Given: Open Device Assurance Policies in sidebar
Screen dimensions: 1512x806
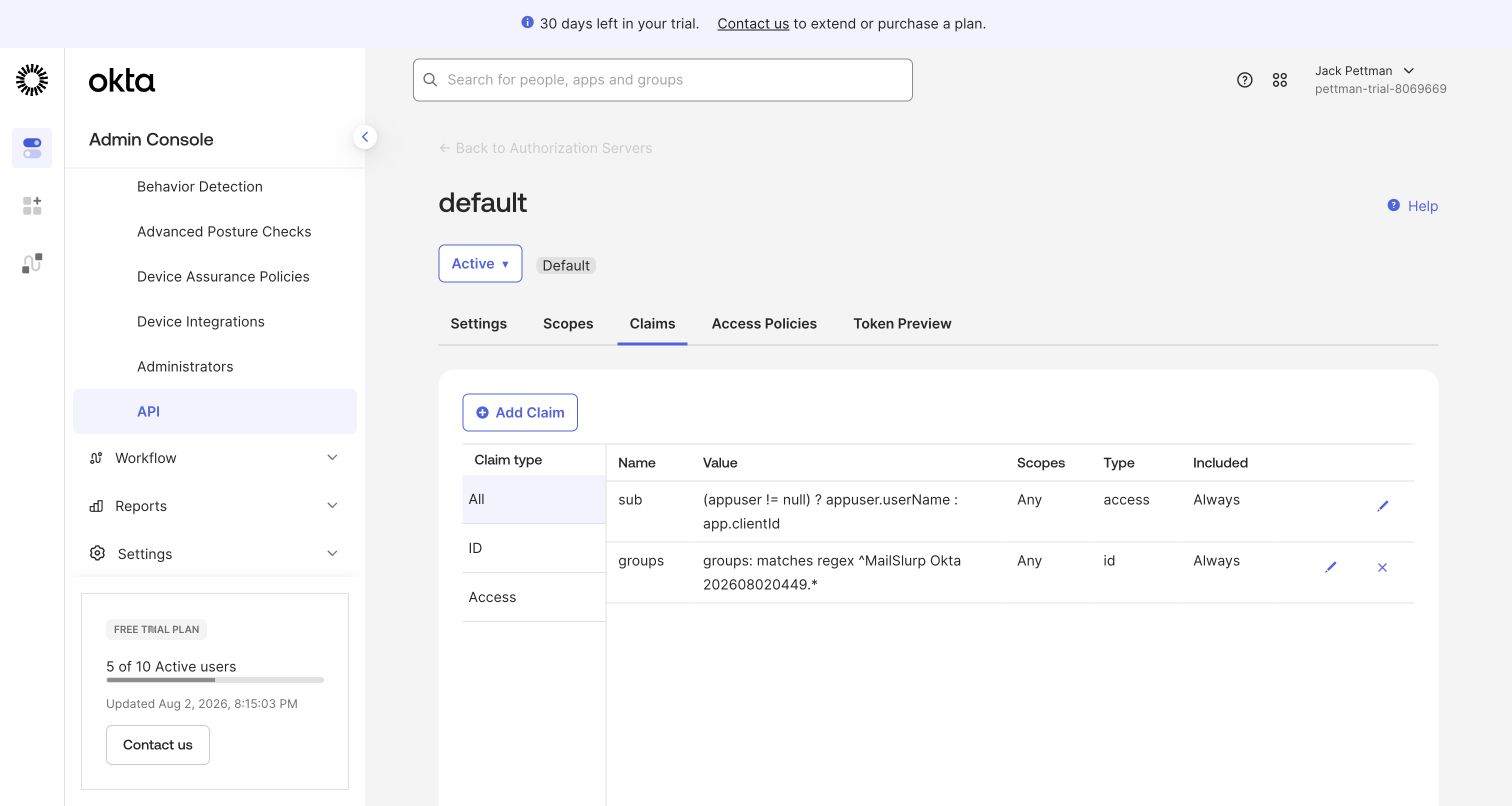Looking at the screenshot, I should (x=223, y=276).
